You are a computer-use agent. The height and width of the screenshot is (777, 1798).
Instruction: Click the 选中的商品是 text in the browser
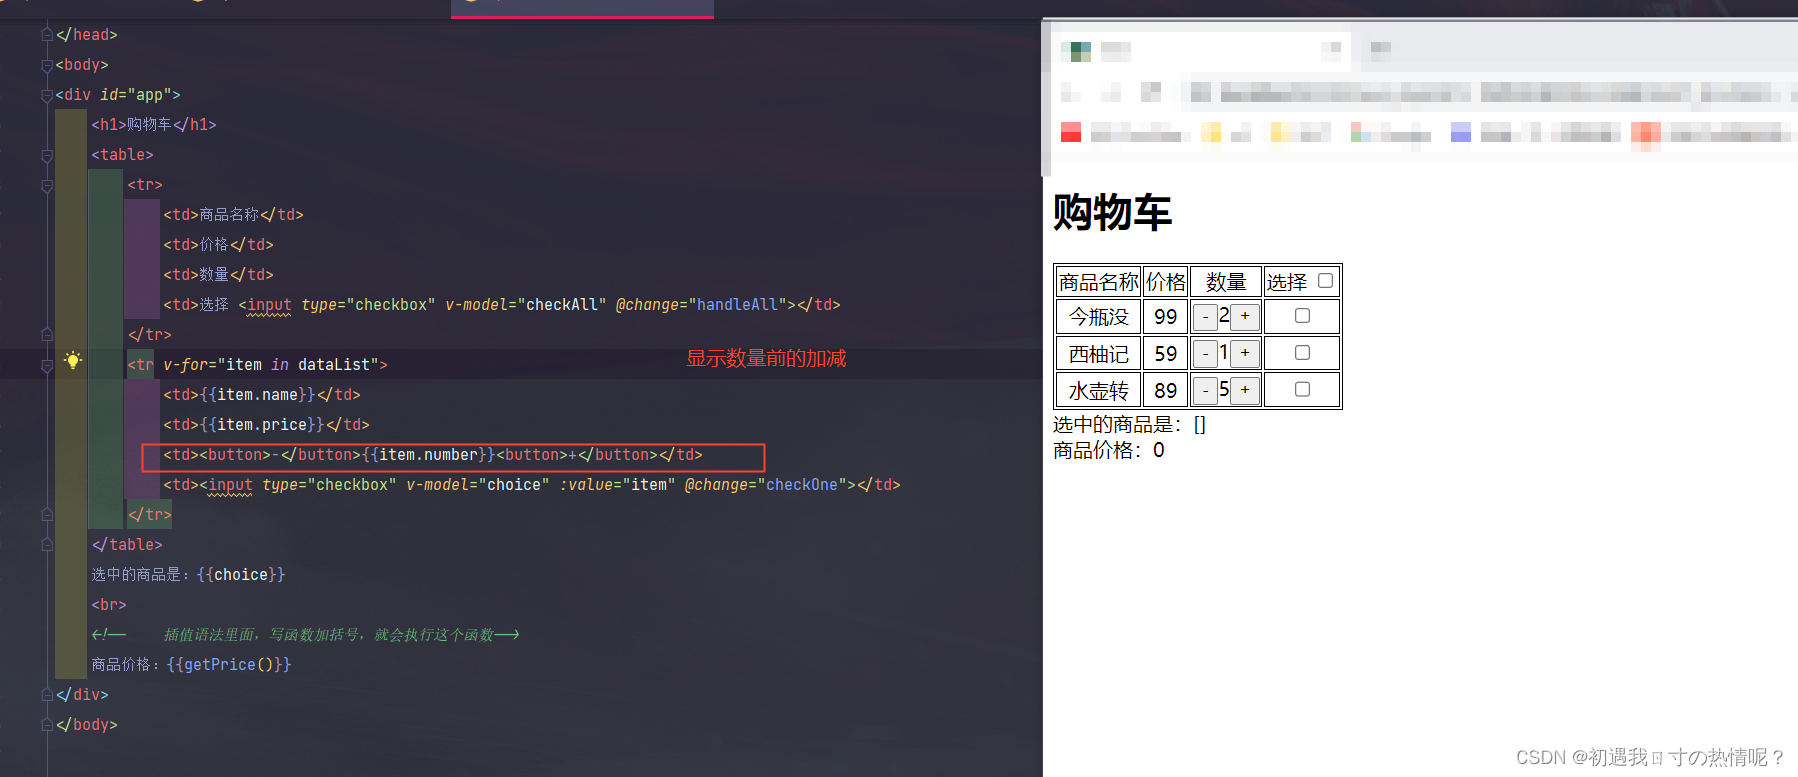(1129, 425)
